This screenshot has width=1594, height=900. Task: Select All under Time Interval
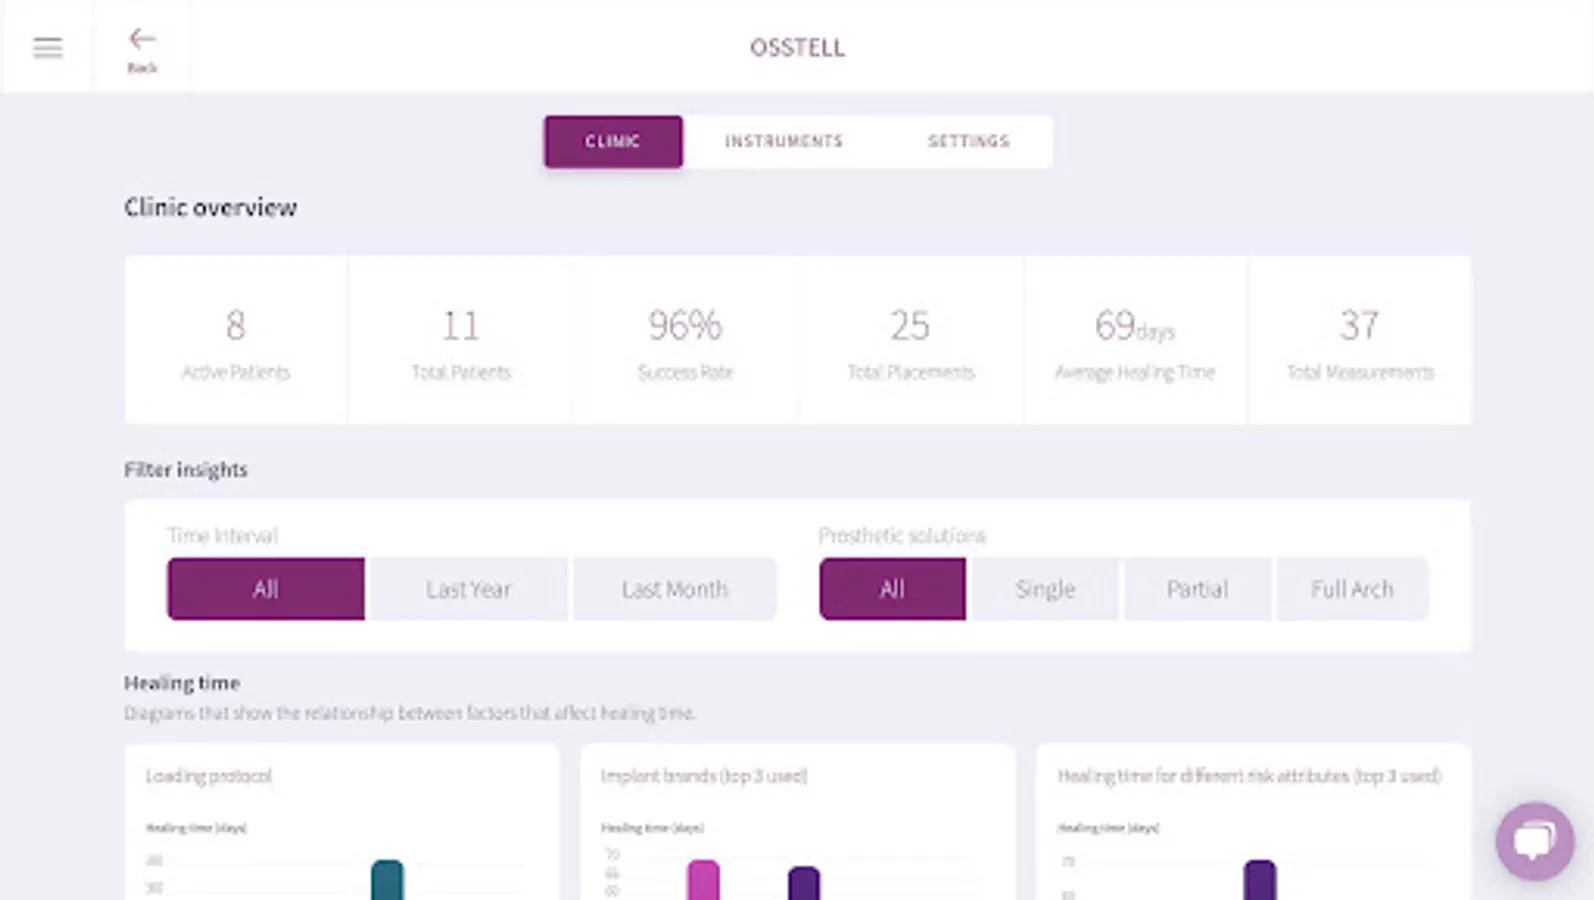point(266,589)
